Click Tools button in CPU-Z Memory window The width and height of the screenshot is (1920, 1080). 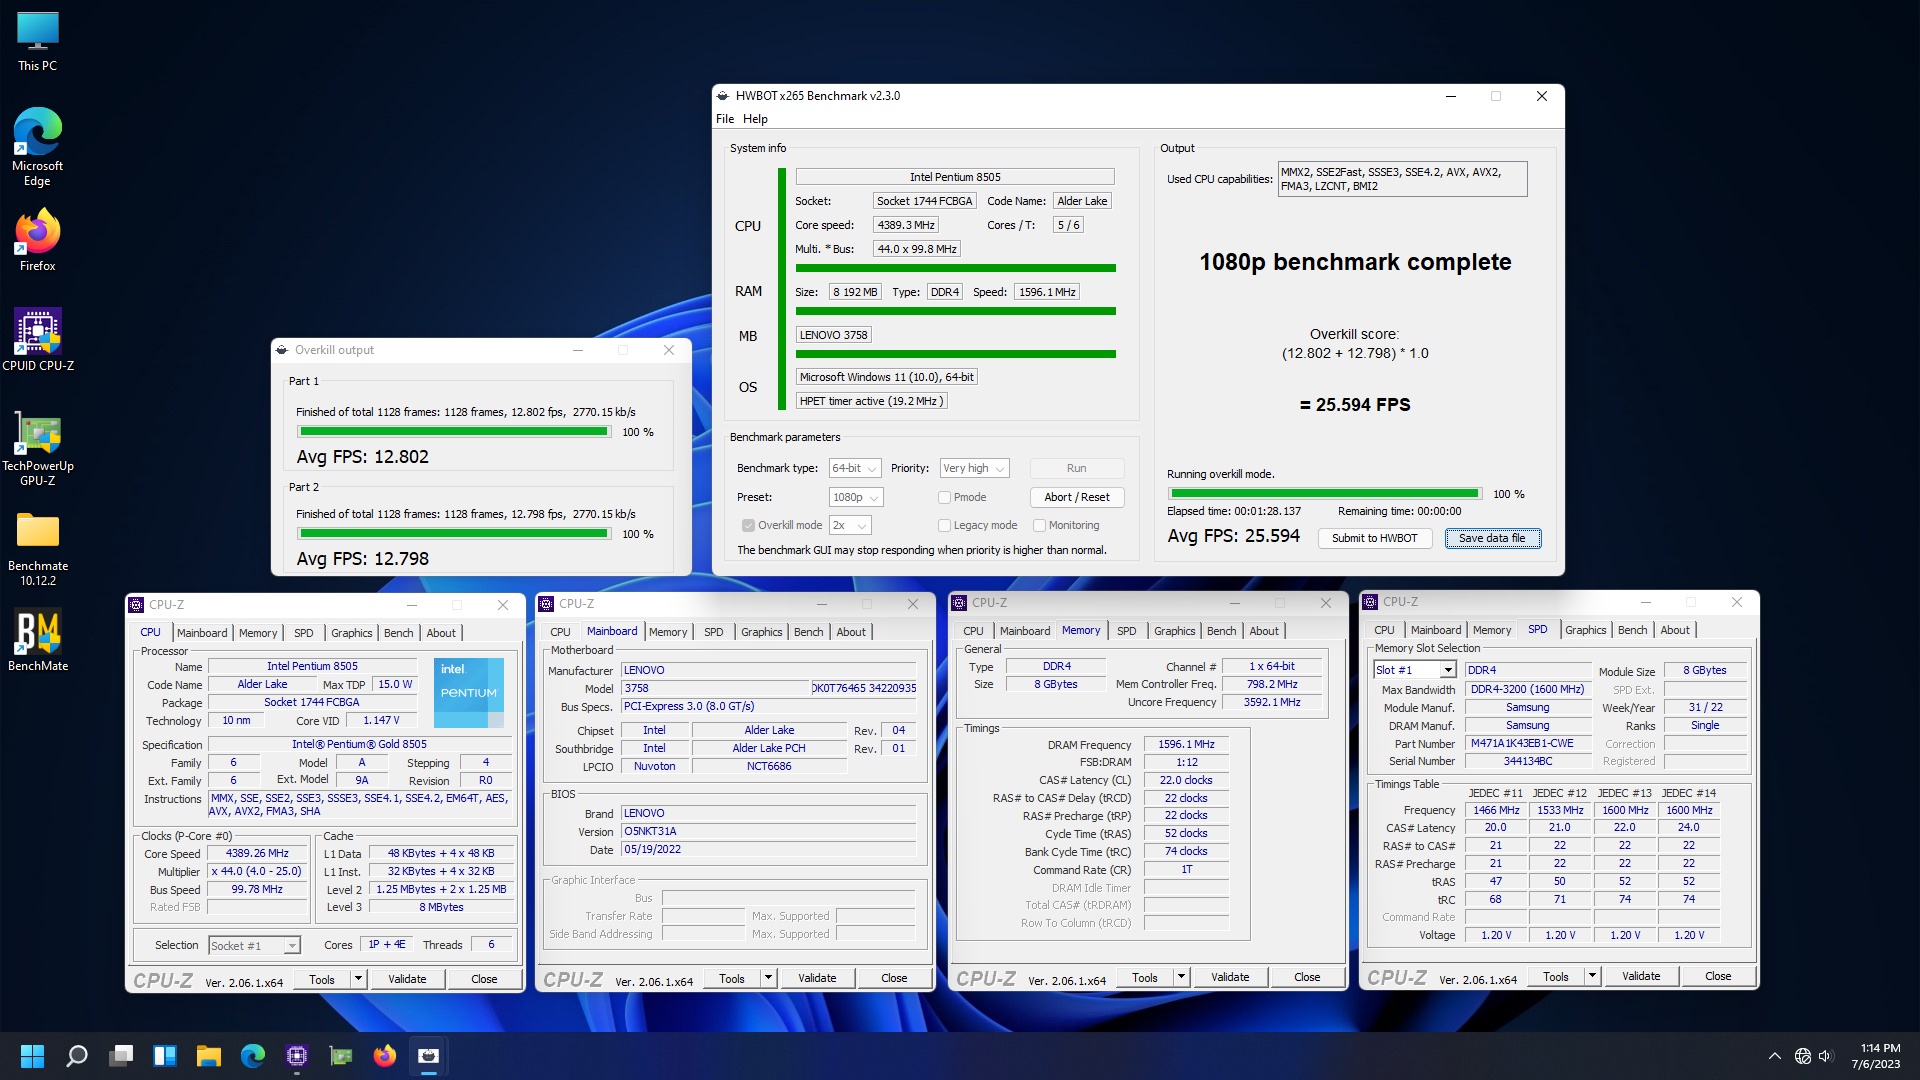1145,977
